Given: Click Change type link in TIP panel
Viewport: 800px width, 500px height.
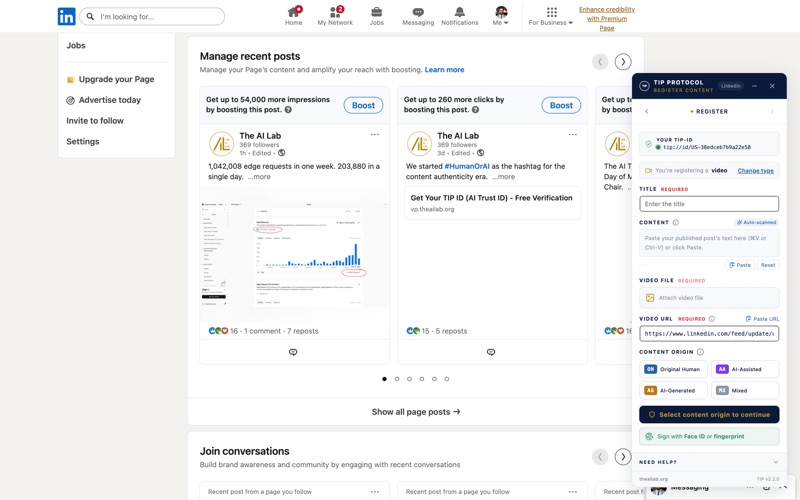Looking at the screenshot, I should tap(756, 170).
